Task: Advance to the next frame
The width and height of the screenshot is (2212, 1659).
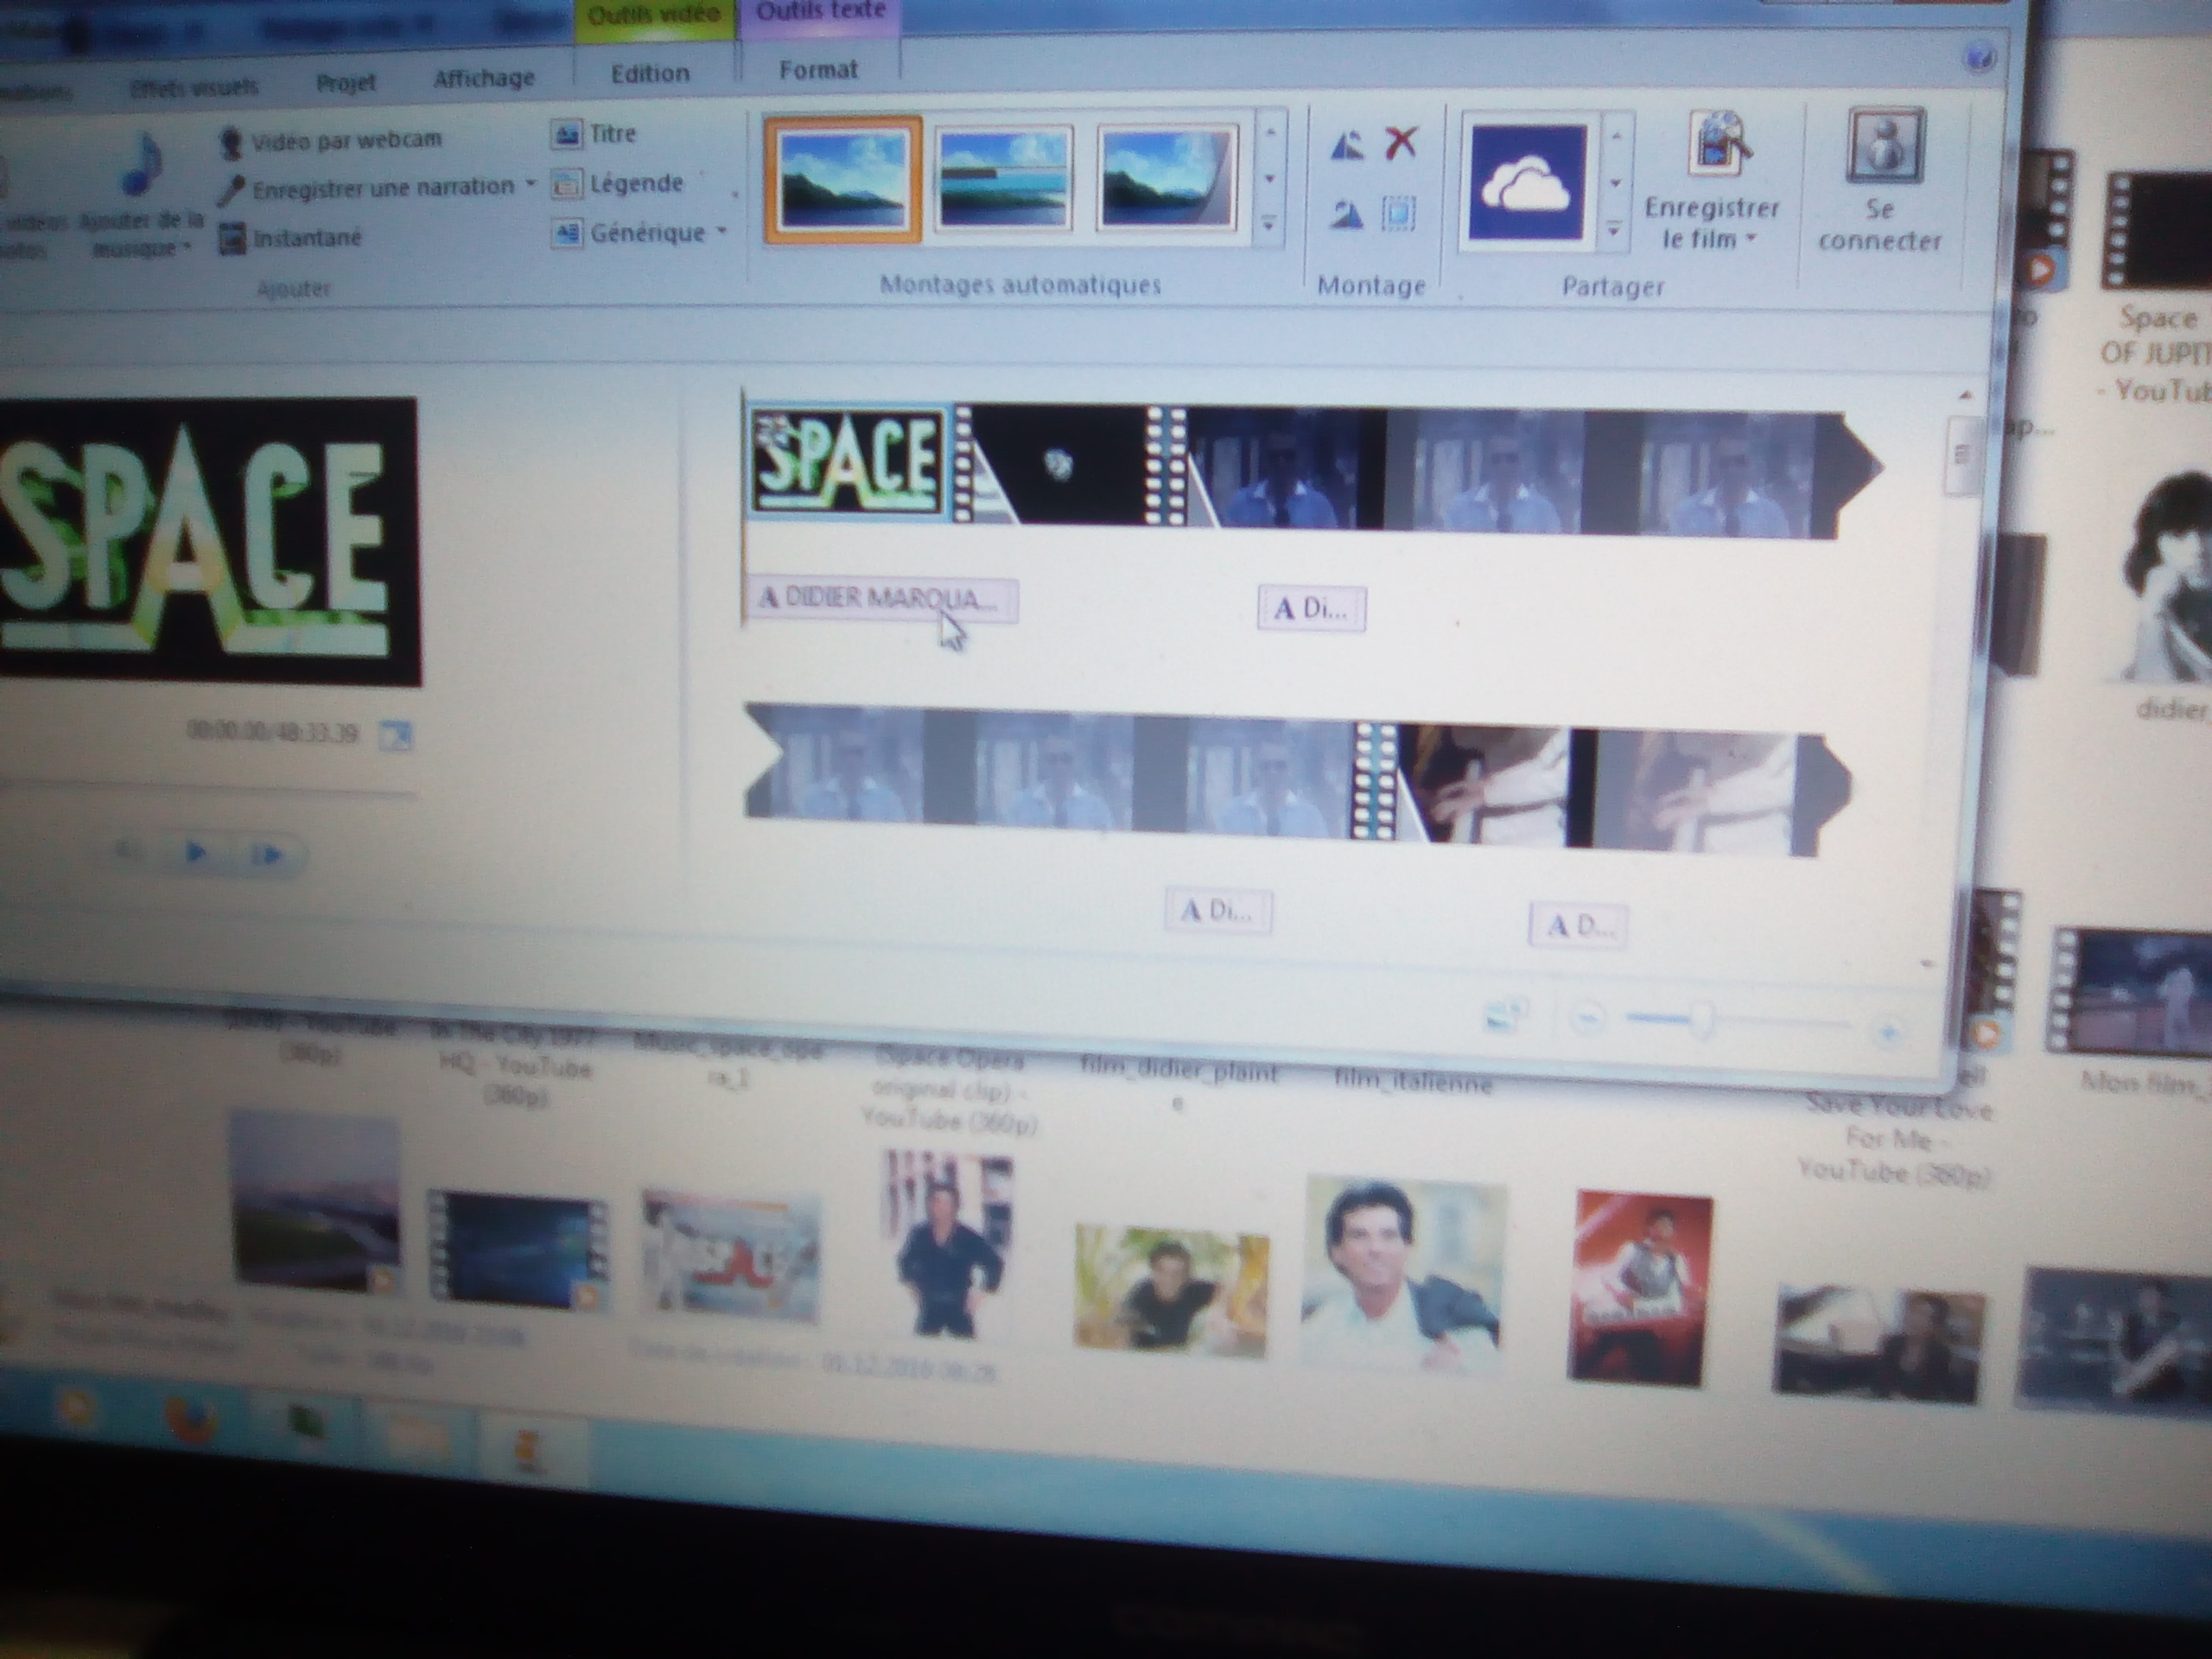Action: (x=268, y=855)
